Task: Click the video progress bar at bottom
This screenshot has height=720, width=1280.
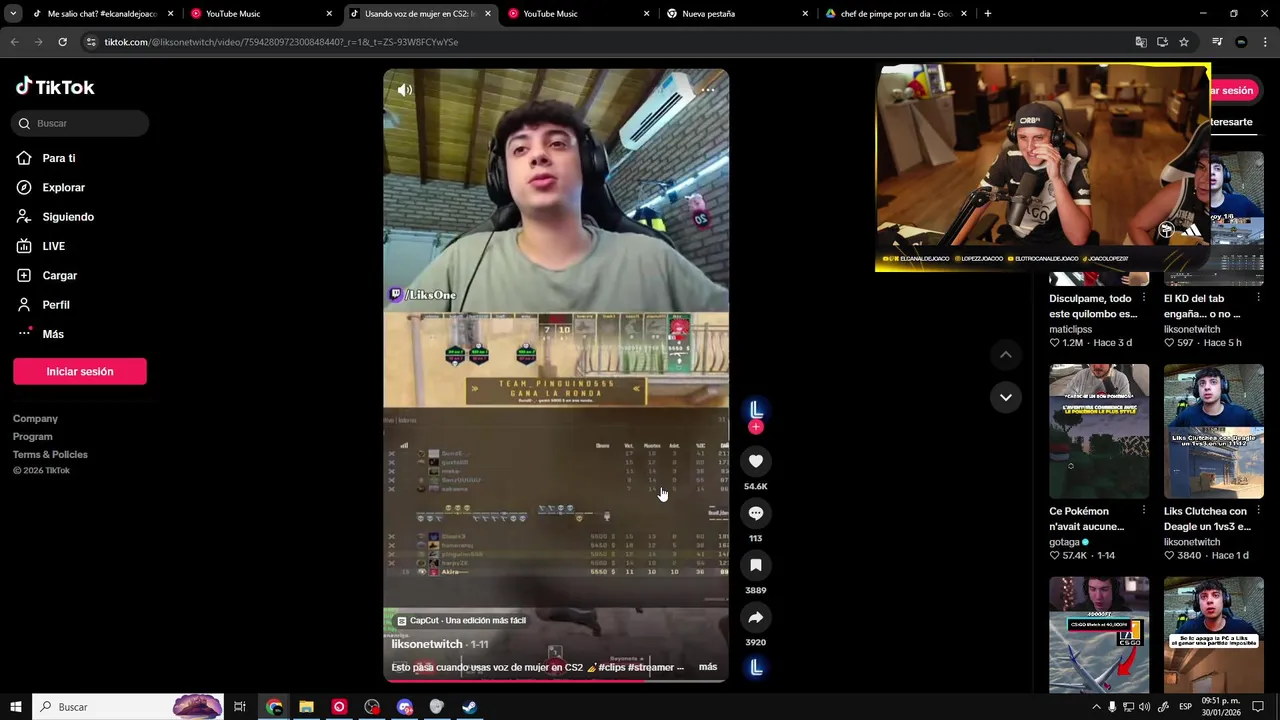Action: [x=556, y=680]
